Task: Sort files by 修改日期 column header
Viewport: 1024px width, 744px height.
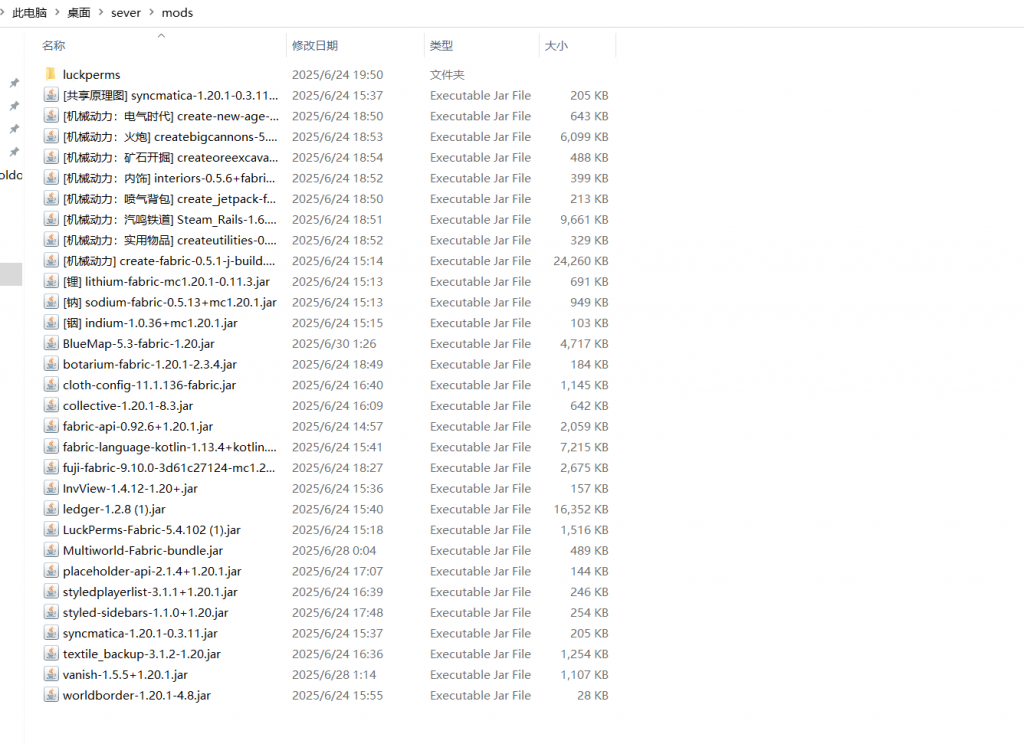Action: [315, 46]
